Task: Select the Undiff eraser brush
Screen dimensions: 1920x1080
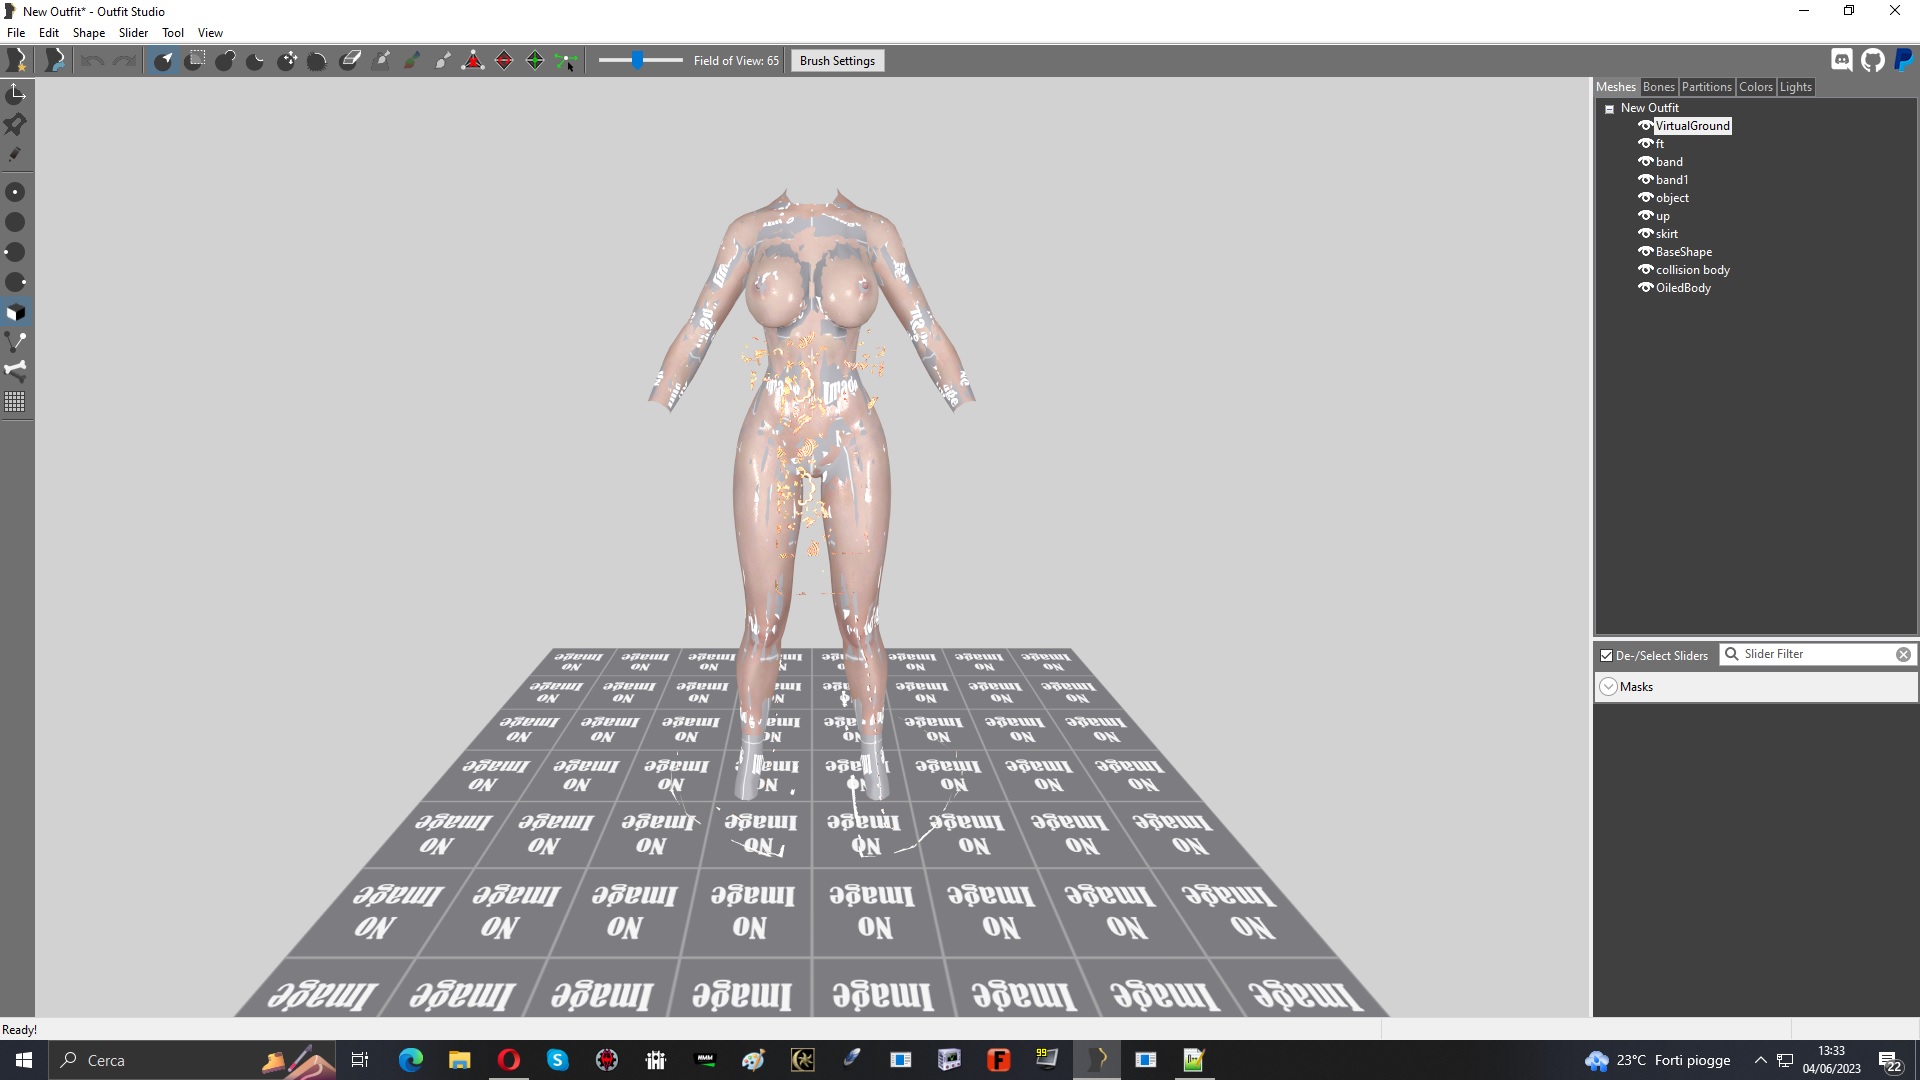Action: pos(350,61)
